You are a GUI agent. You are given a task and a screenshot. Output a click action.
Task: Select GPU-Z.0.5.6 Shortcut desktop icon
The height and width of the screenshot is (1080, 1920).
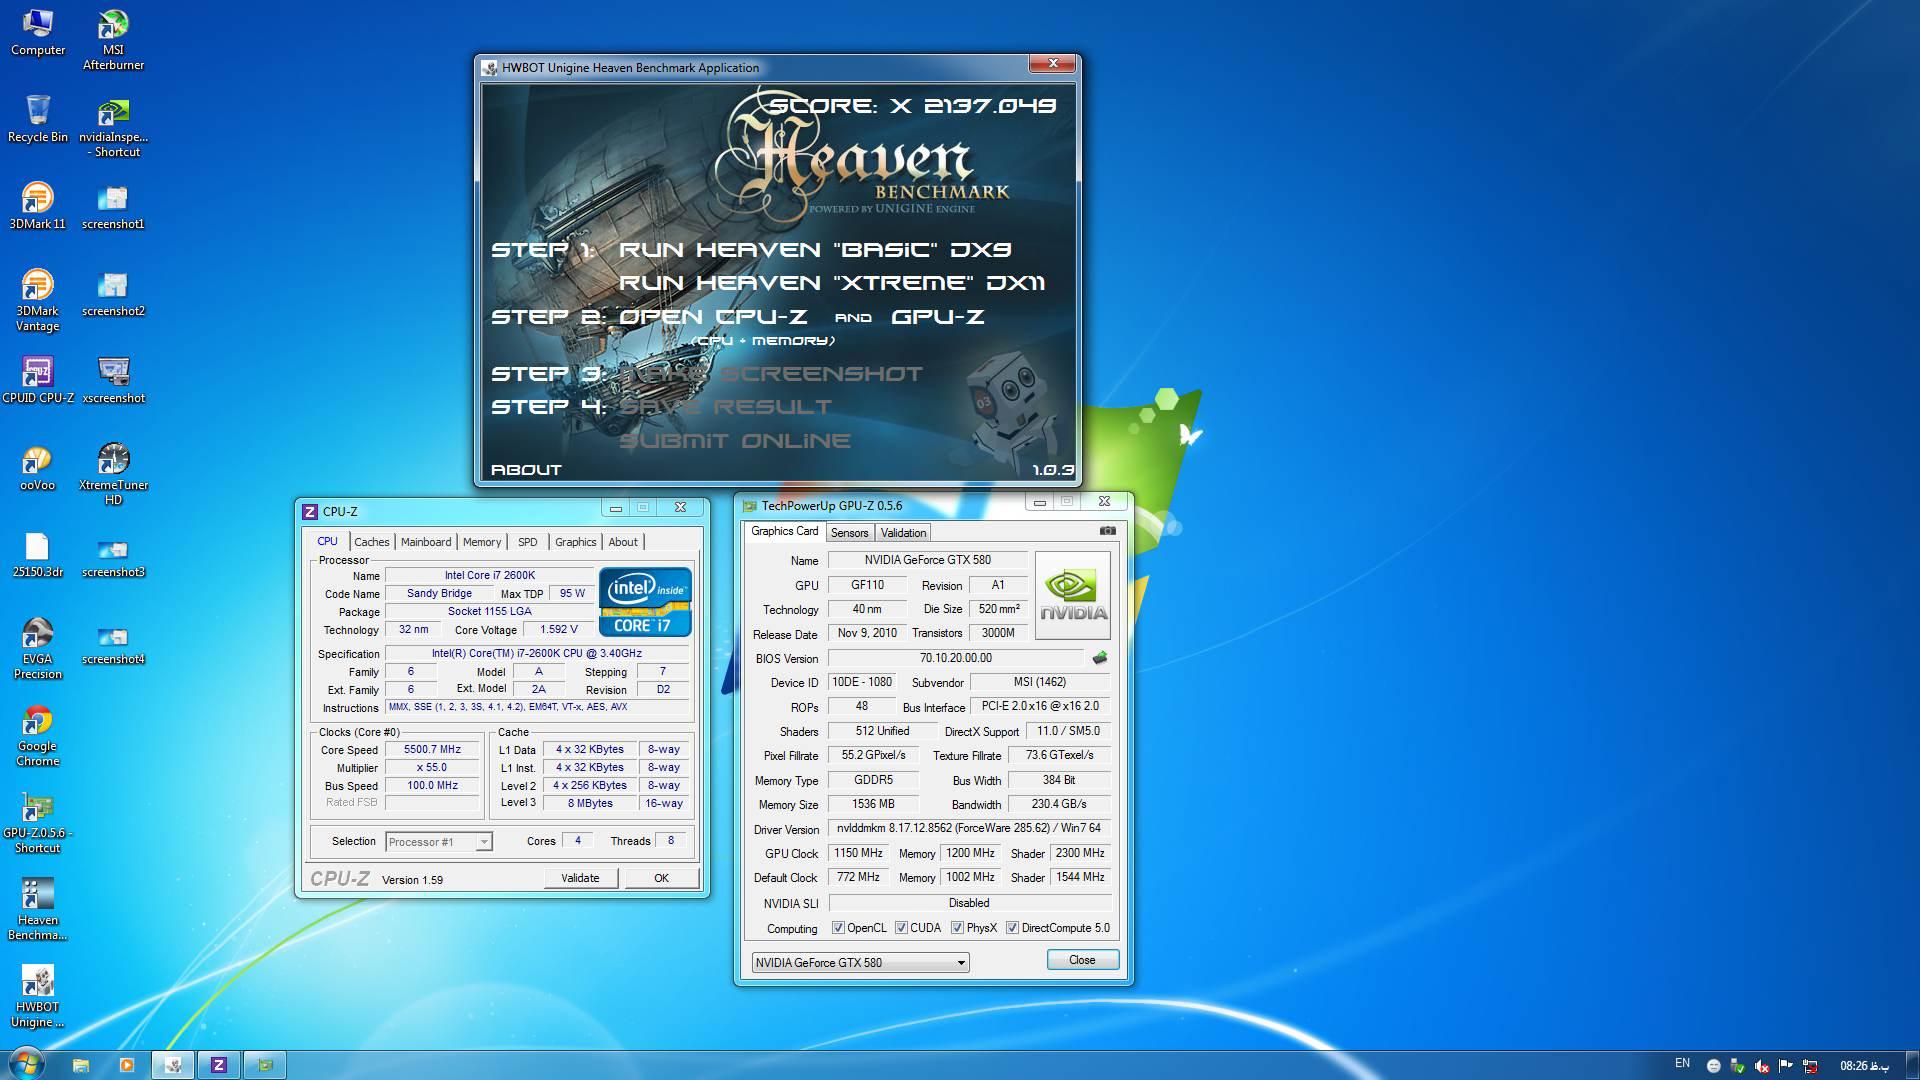point(38,822)
